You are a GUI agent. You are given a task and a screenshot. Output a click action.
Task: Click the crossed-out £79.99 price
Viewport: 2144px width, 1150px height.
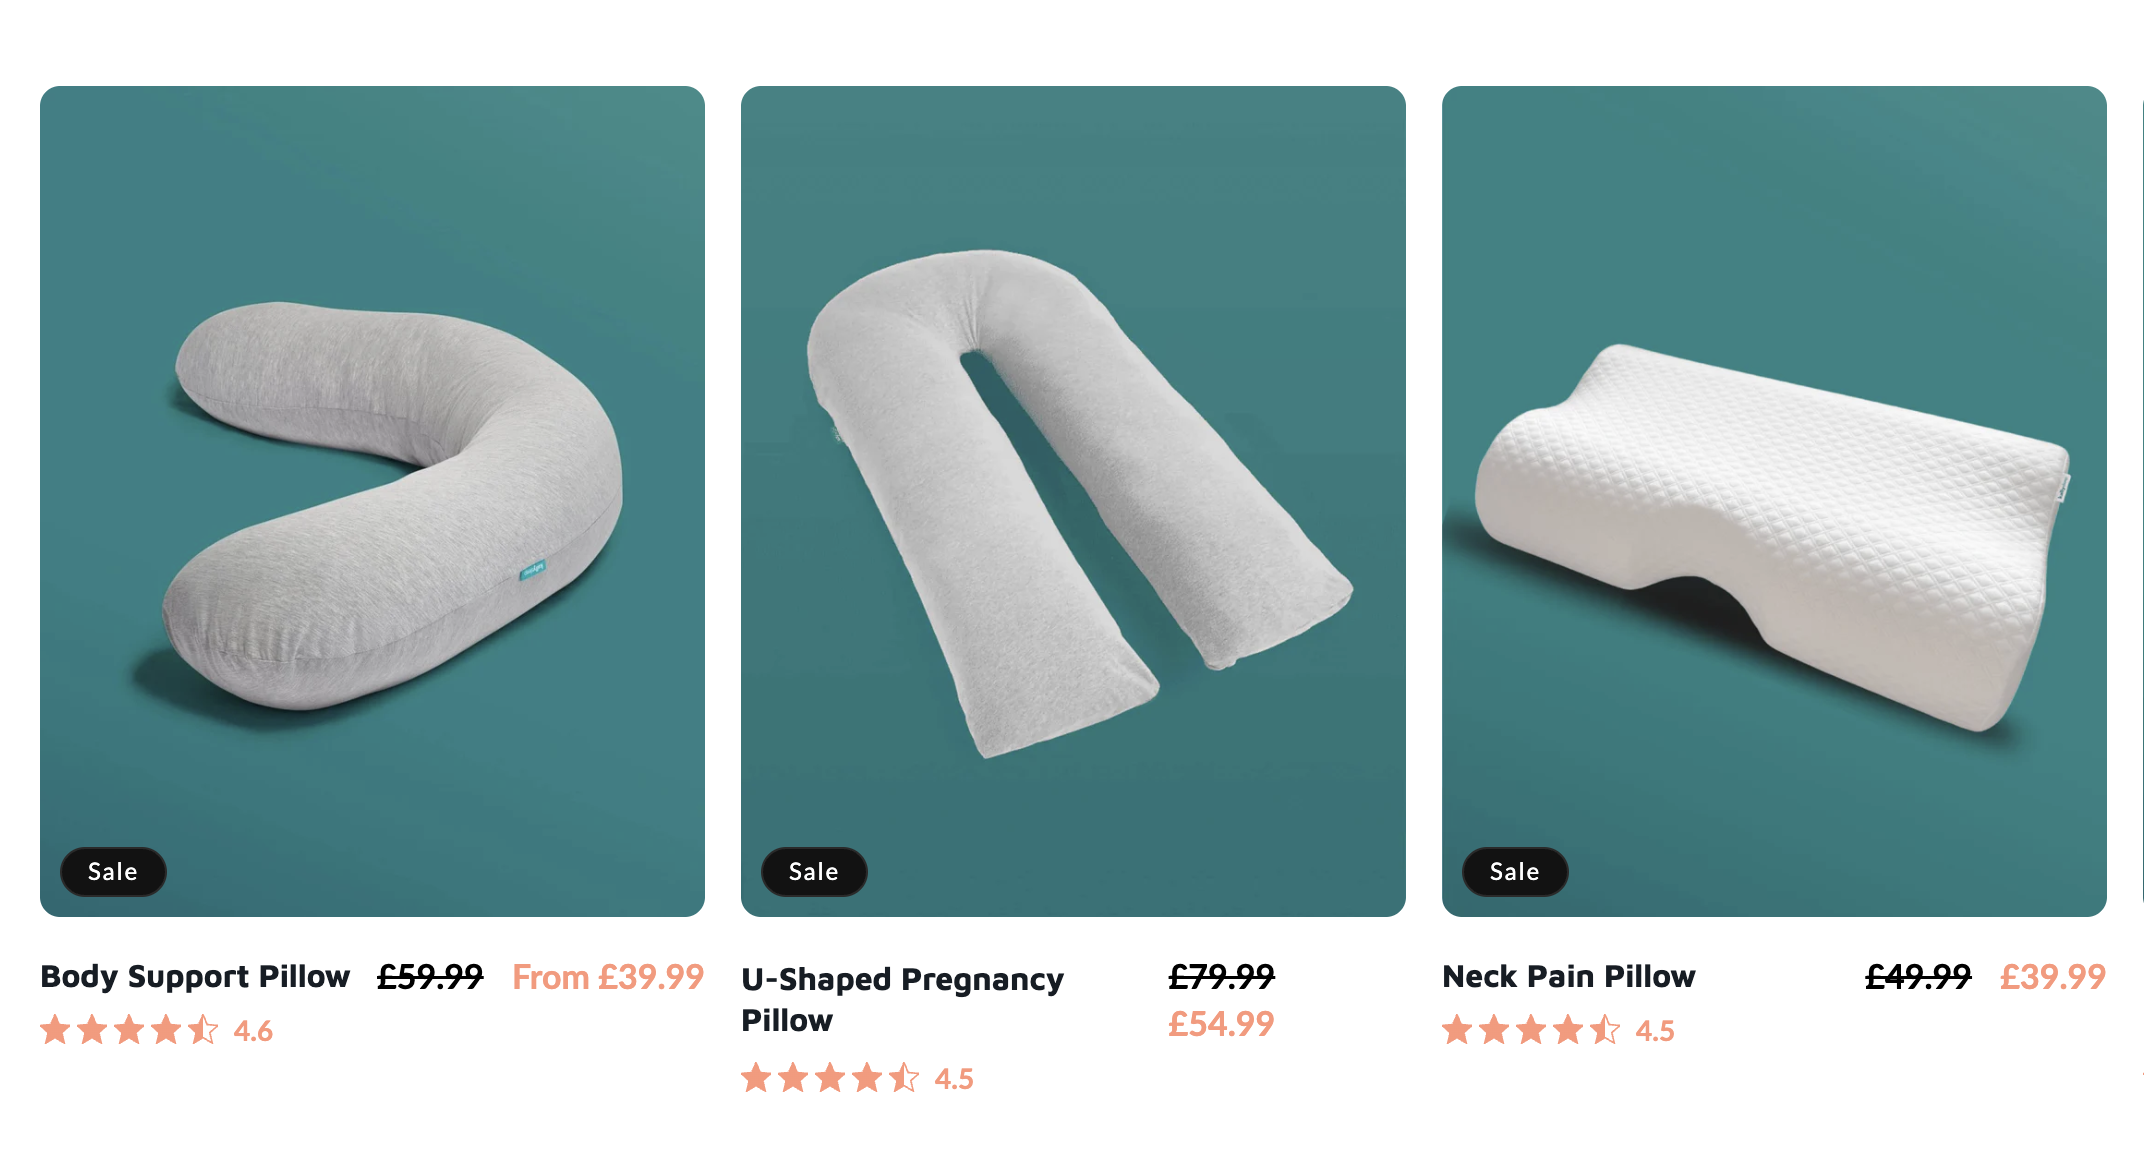coord(1221,976)
